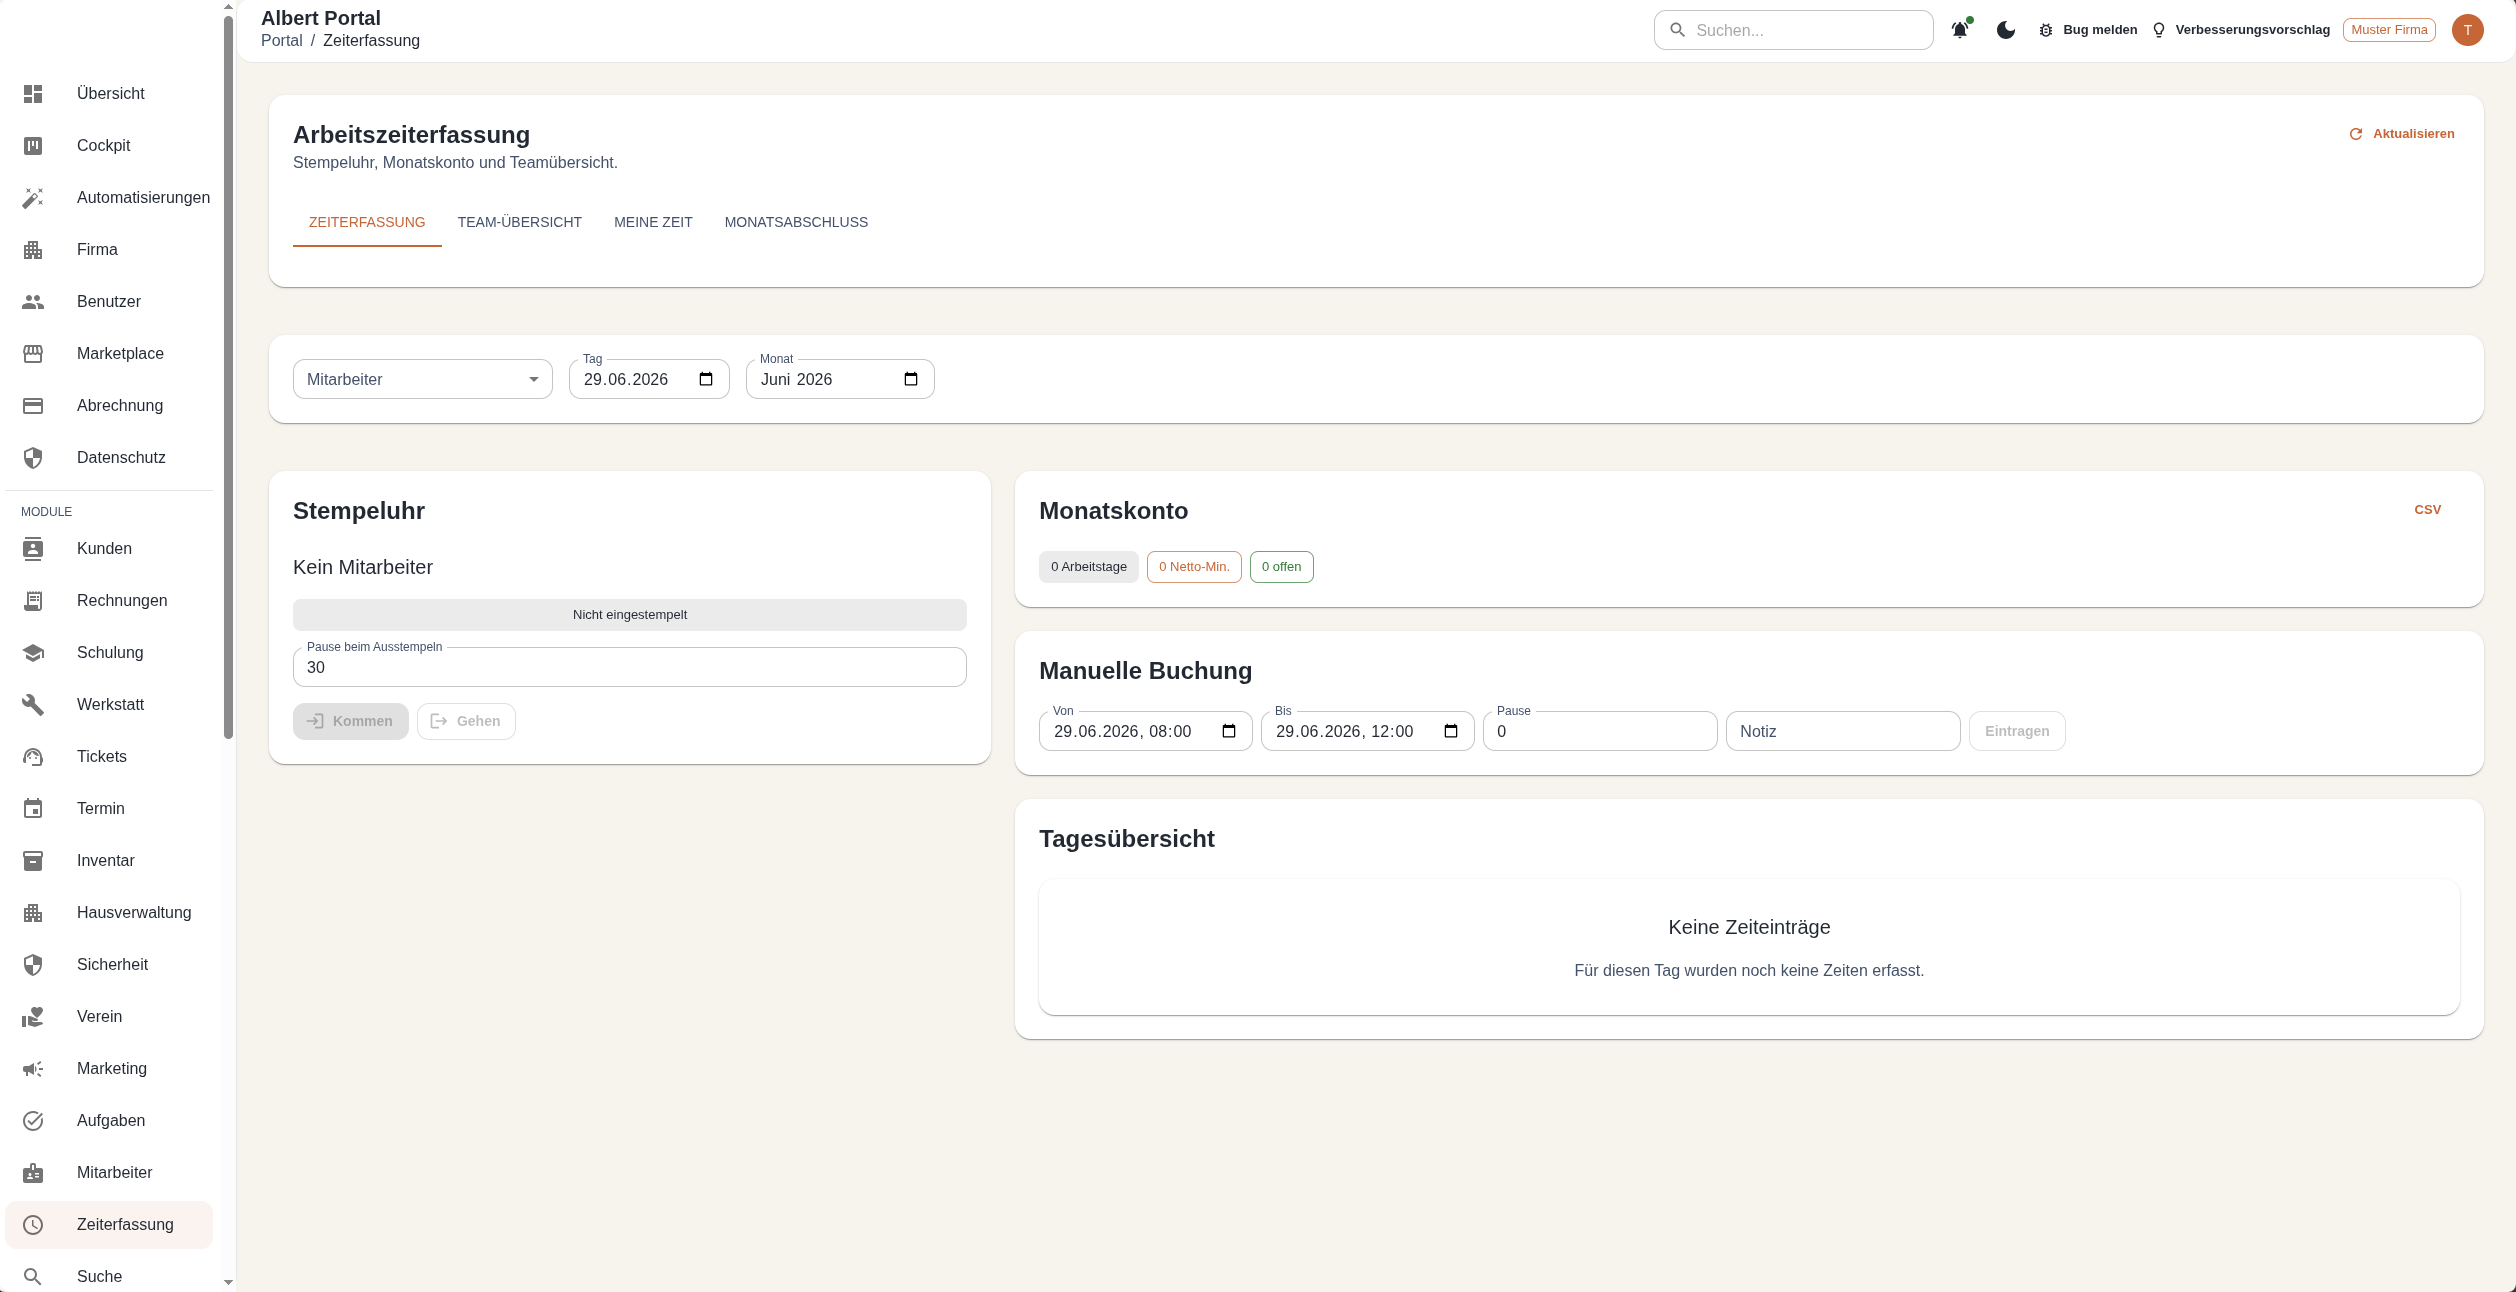This screenshot has width=2516, height=1292.
Task: Click the Gehen stamp-out button
Action: tap(466, 721)
